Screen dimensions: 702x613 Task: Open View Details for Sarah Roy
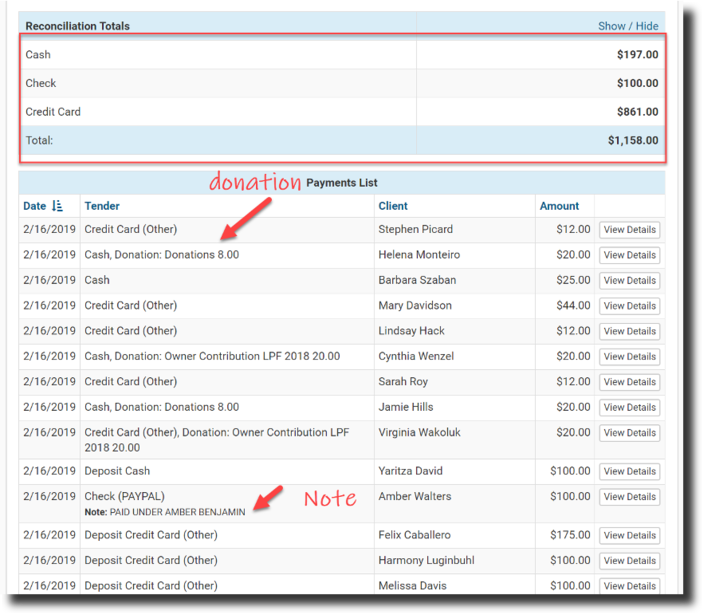tap(629, 382)
